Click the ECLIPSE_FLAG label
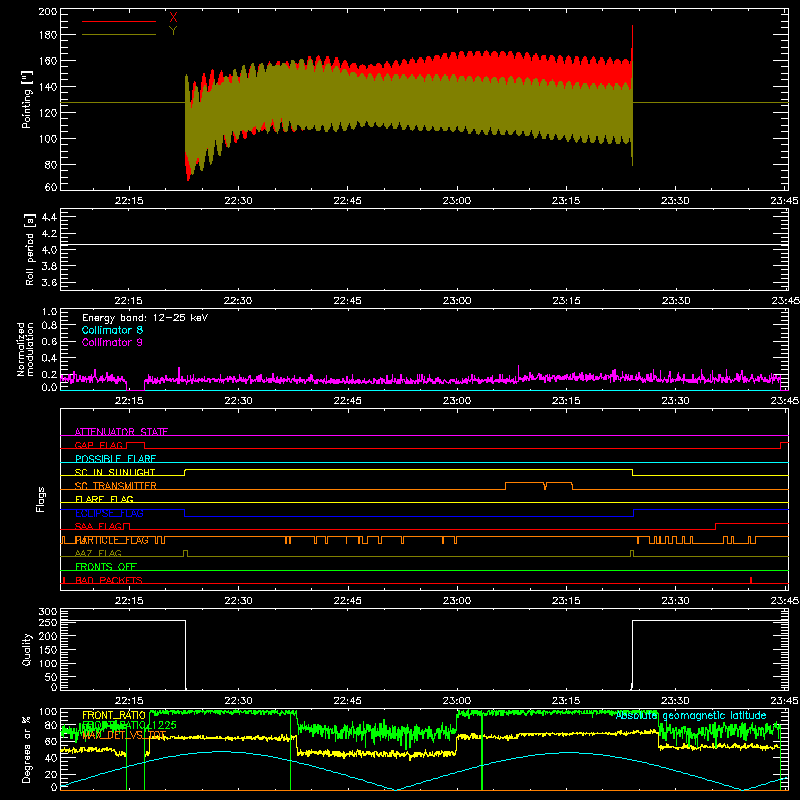 109,513
